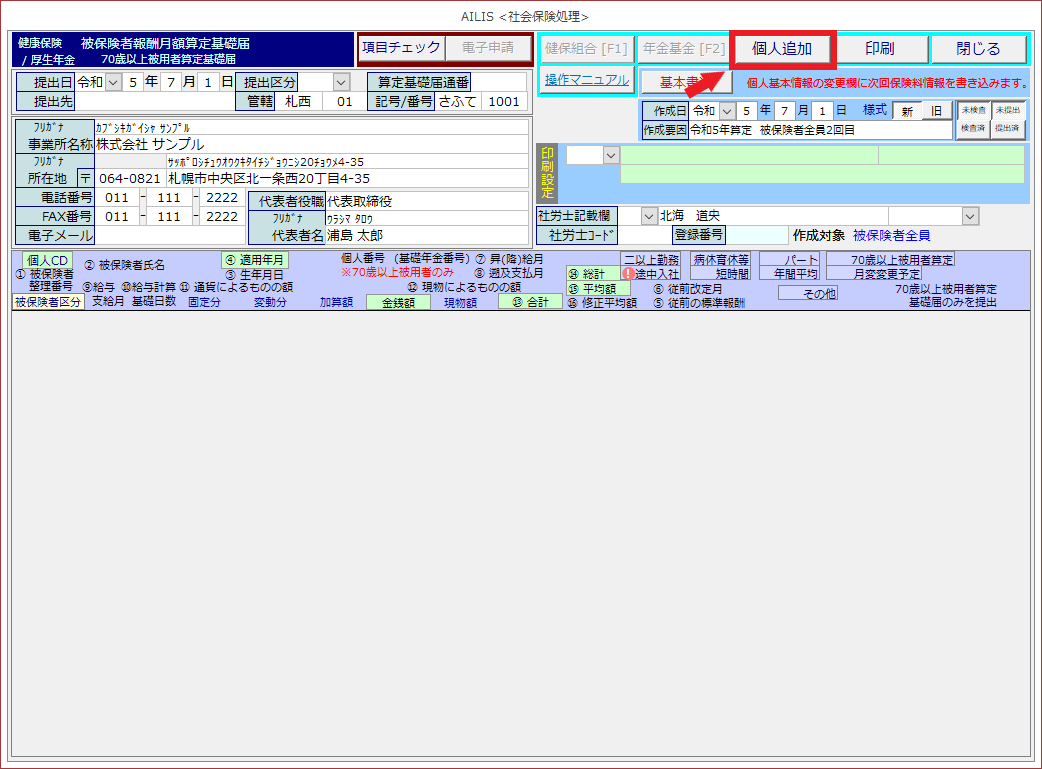This screenshot has height=769, width=1042.
Task: Click the 閉じる button
Action: click(977, 49)
